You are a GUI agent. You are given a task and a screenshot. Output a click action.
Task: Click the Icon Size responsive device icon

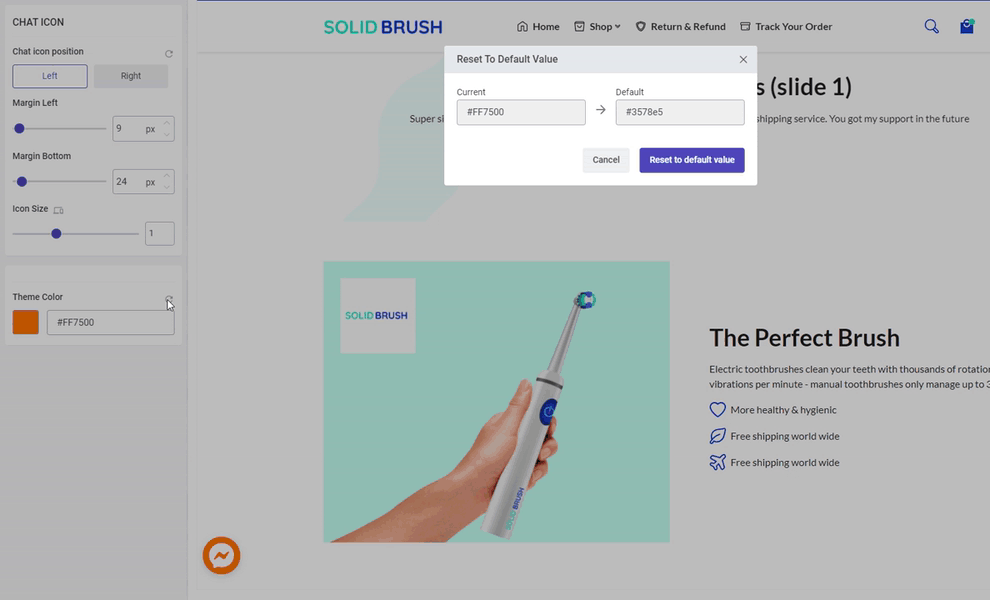(x=58, y=210)
